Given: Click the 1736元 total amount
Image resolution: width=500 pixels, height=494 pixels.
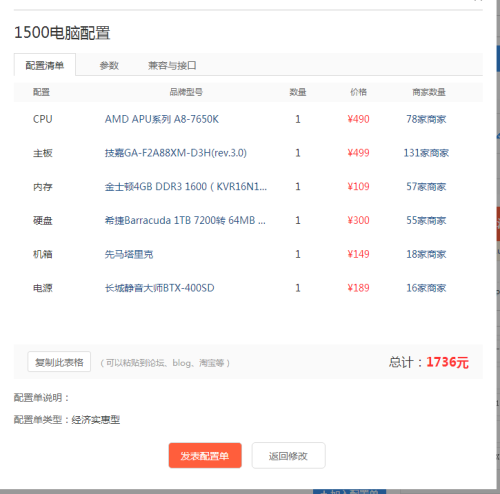Looking at the screenshot, I should point(447,362).
